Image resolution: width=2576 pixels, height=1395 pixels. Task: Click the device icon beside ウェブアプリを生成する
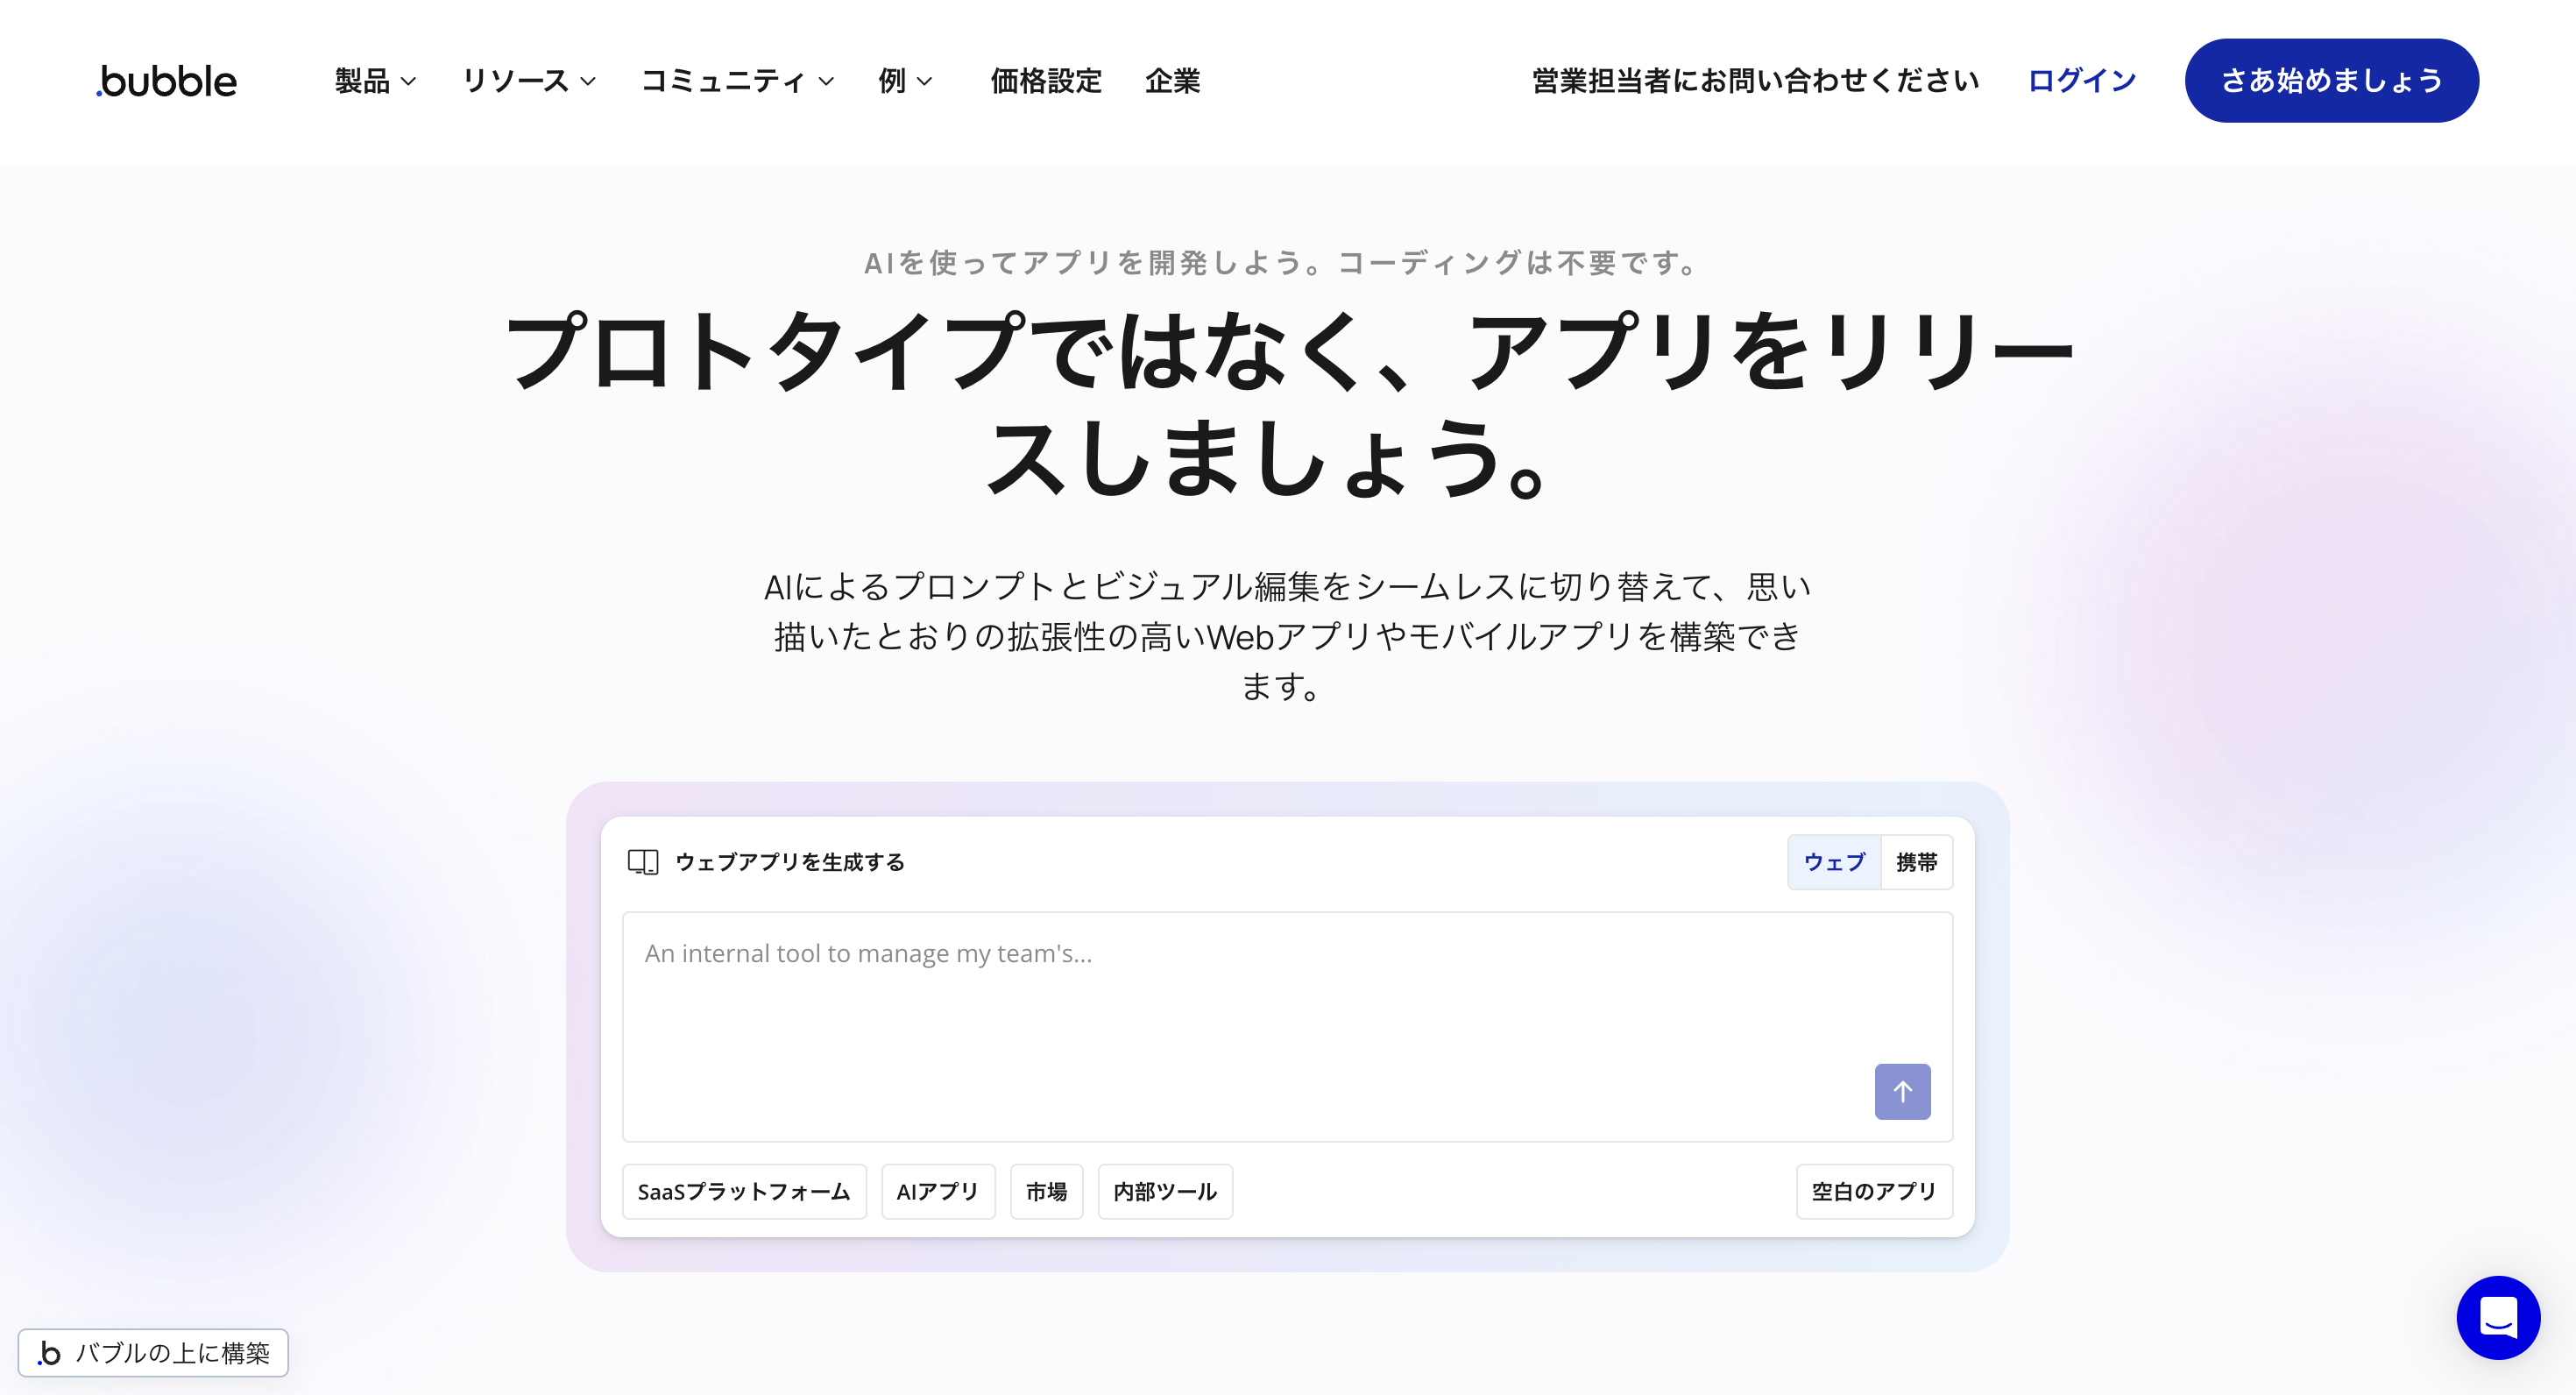click(x=643, y=862)
